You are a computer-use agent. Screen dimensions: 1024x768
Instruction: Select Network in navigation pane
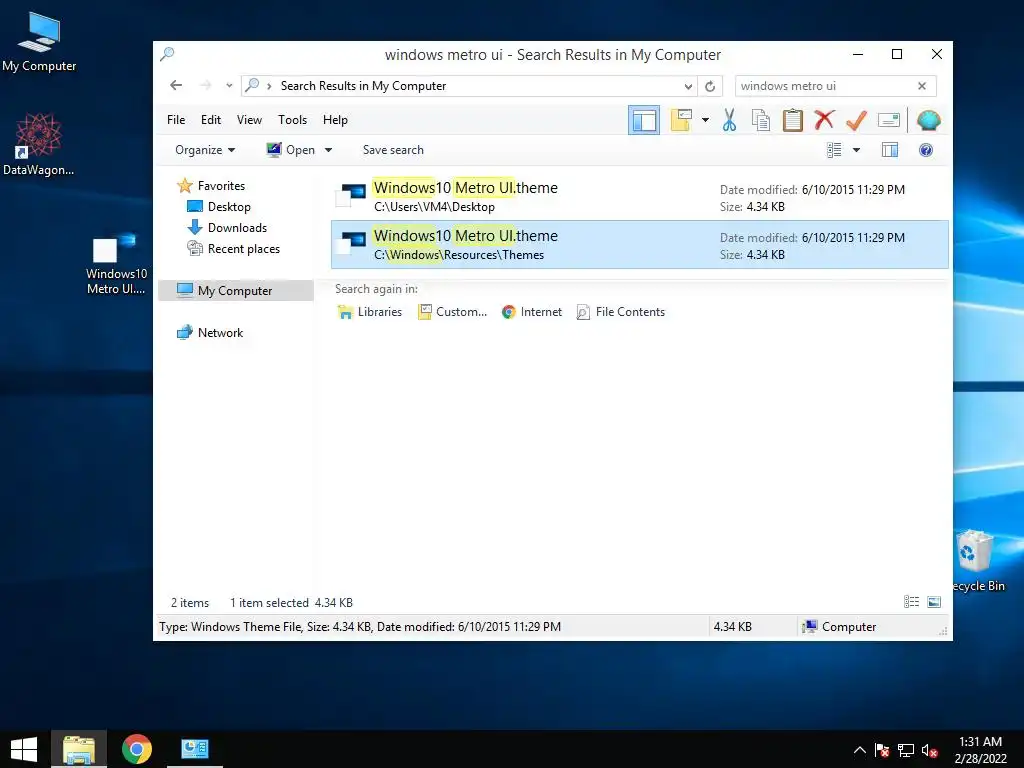coord(220,332)
